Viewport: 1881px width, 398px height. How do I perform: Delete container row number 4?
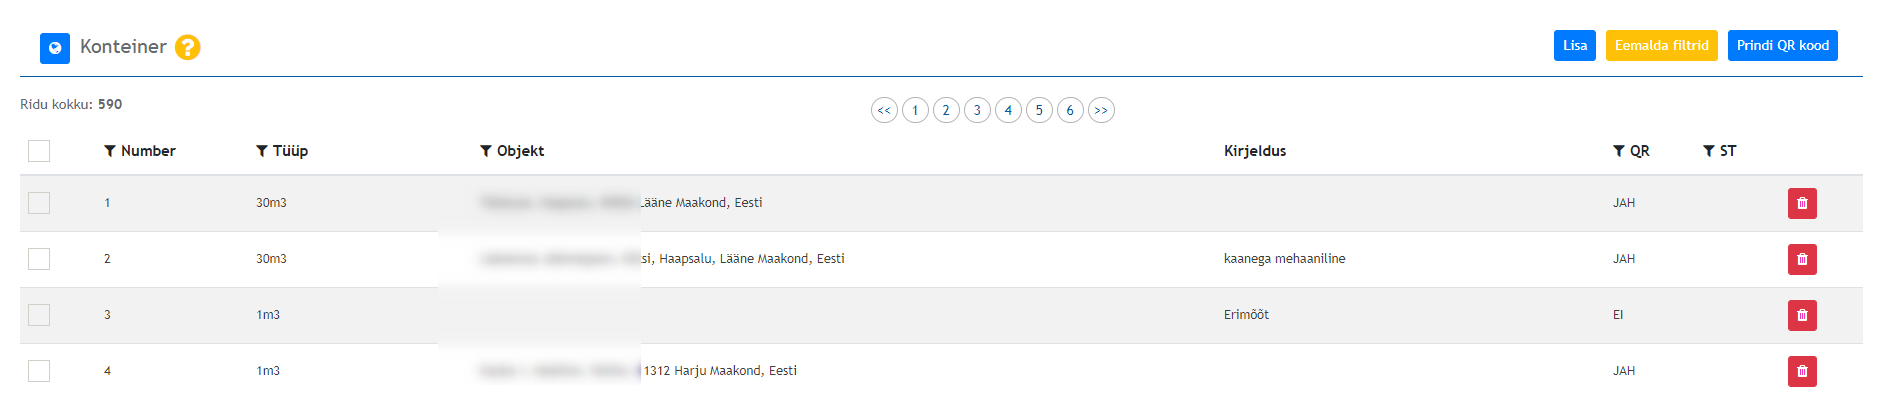tap(1802, 371)
